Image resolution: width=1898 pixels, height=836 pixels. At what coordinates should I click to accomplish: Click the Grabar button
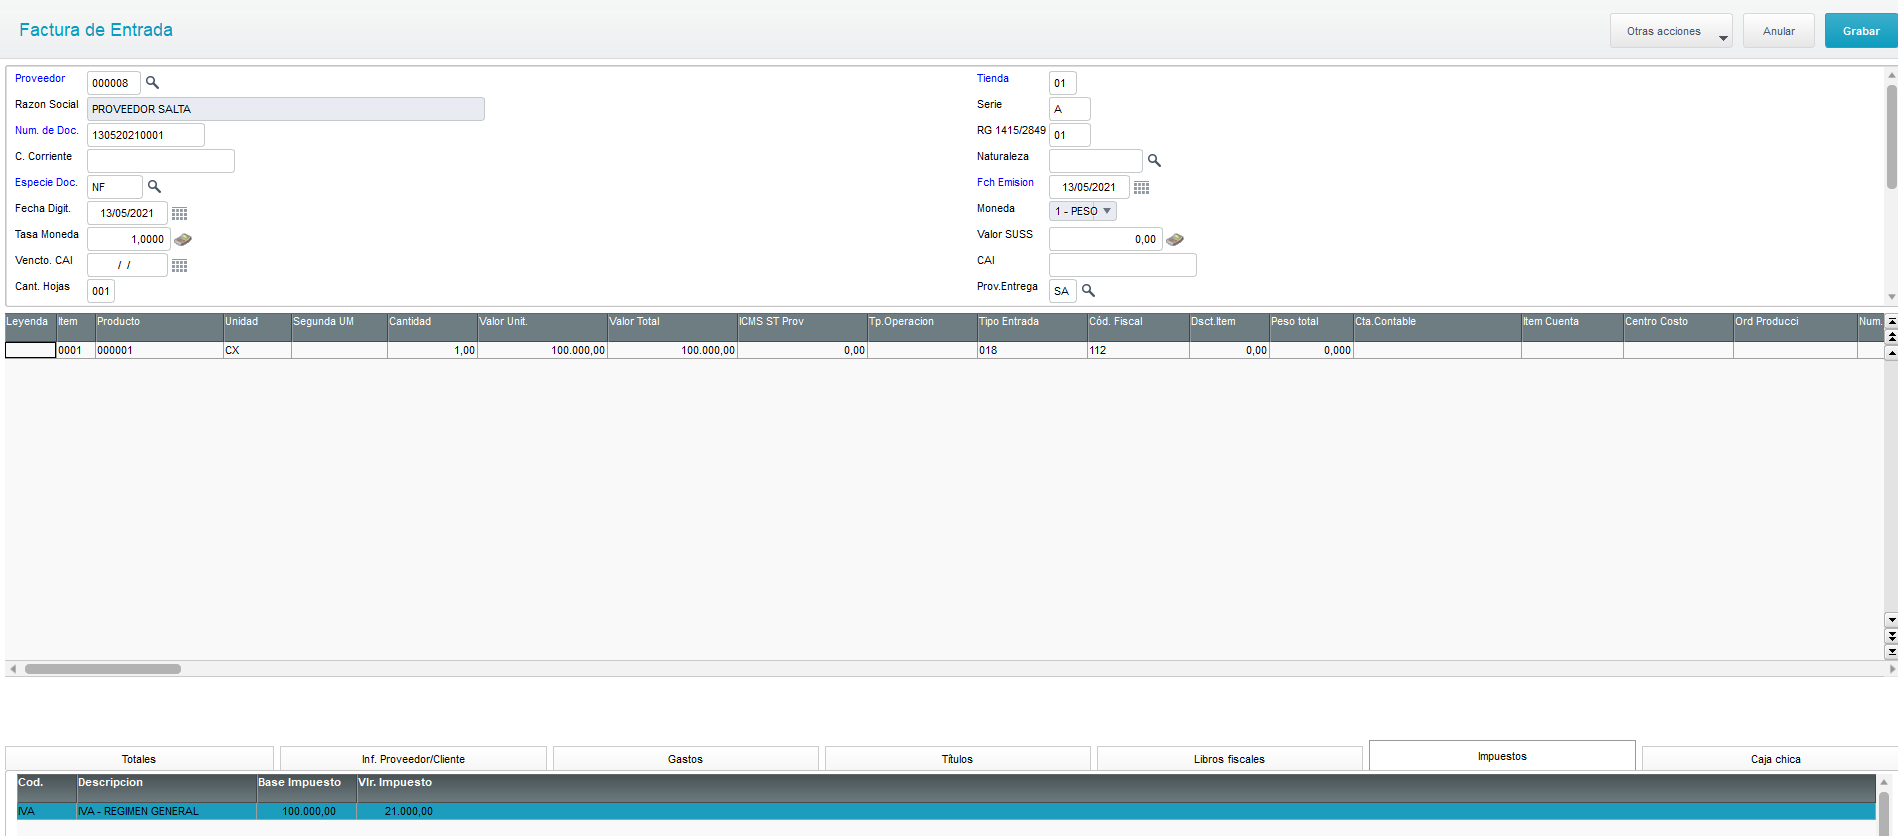click(x=1861, y=31)
